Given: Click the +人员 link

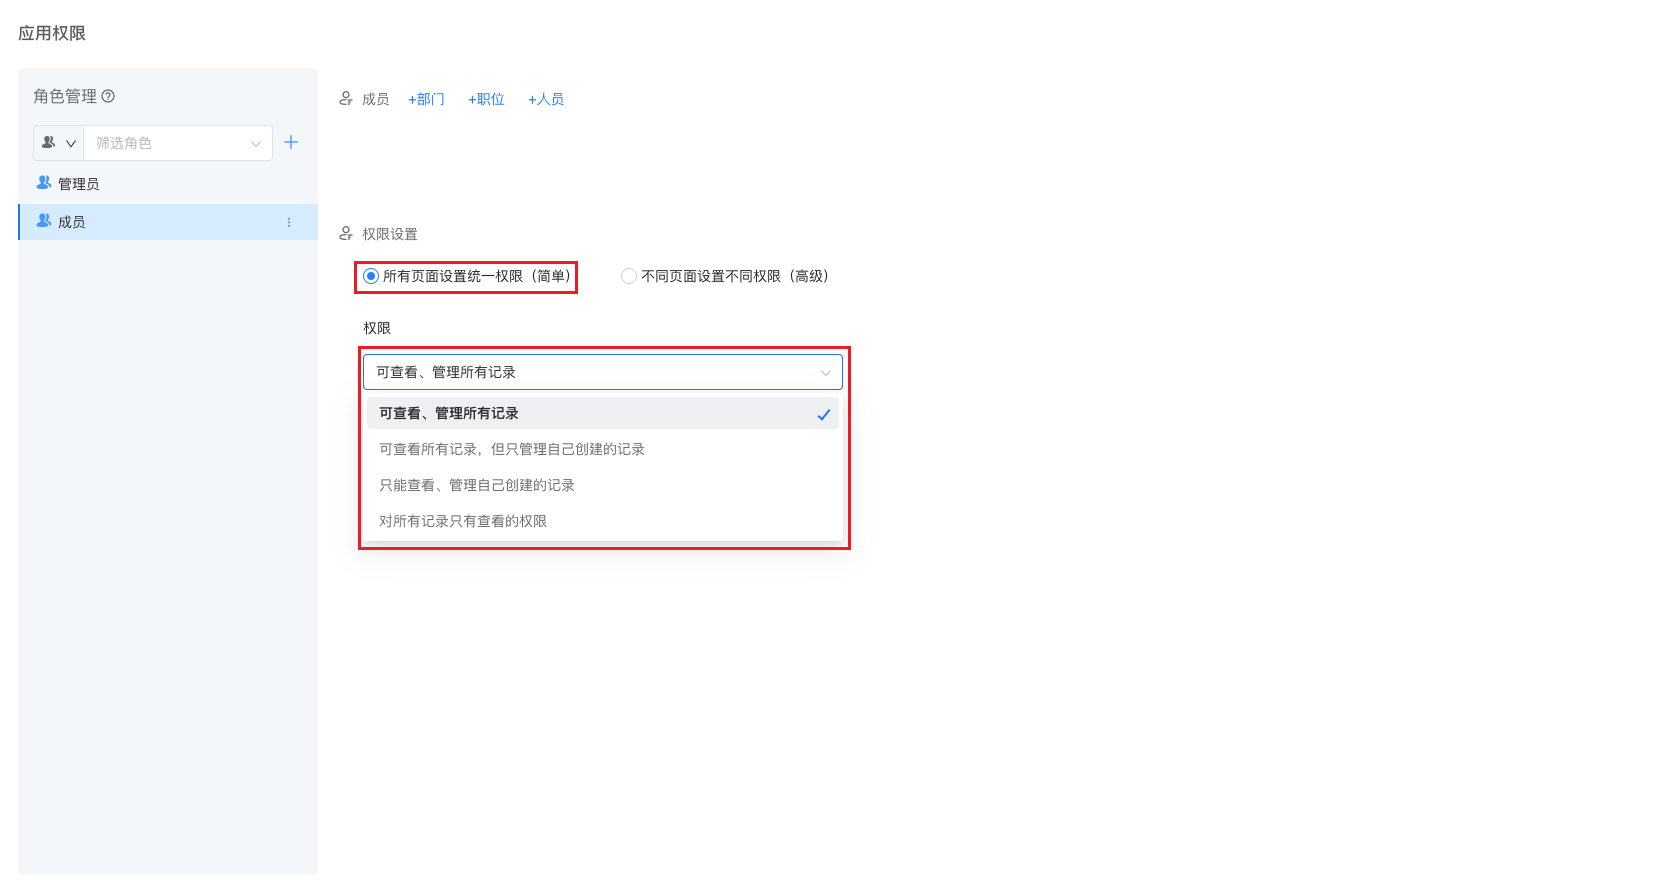Looking at the screenshot, I should point(546,99).
